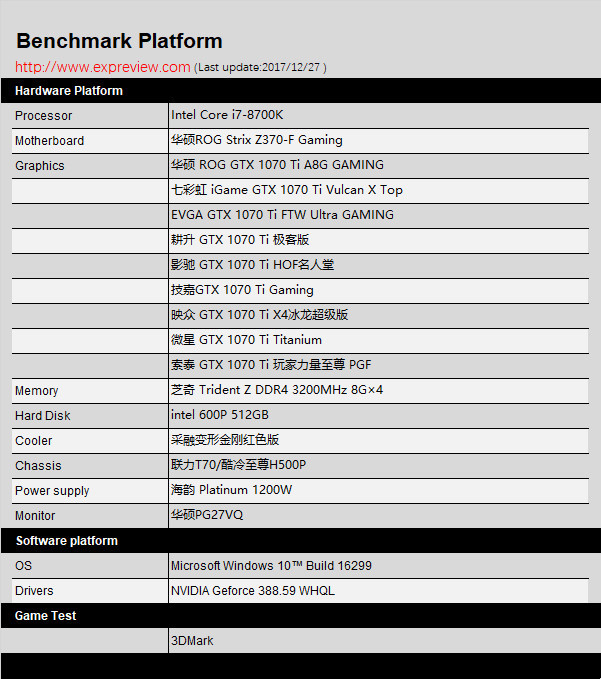Click the Trident Z DDR4 3200MHz memory cell
Image resolution: width=601 pixels, height=679 pixels.
[378, 390]
